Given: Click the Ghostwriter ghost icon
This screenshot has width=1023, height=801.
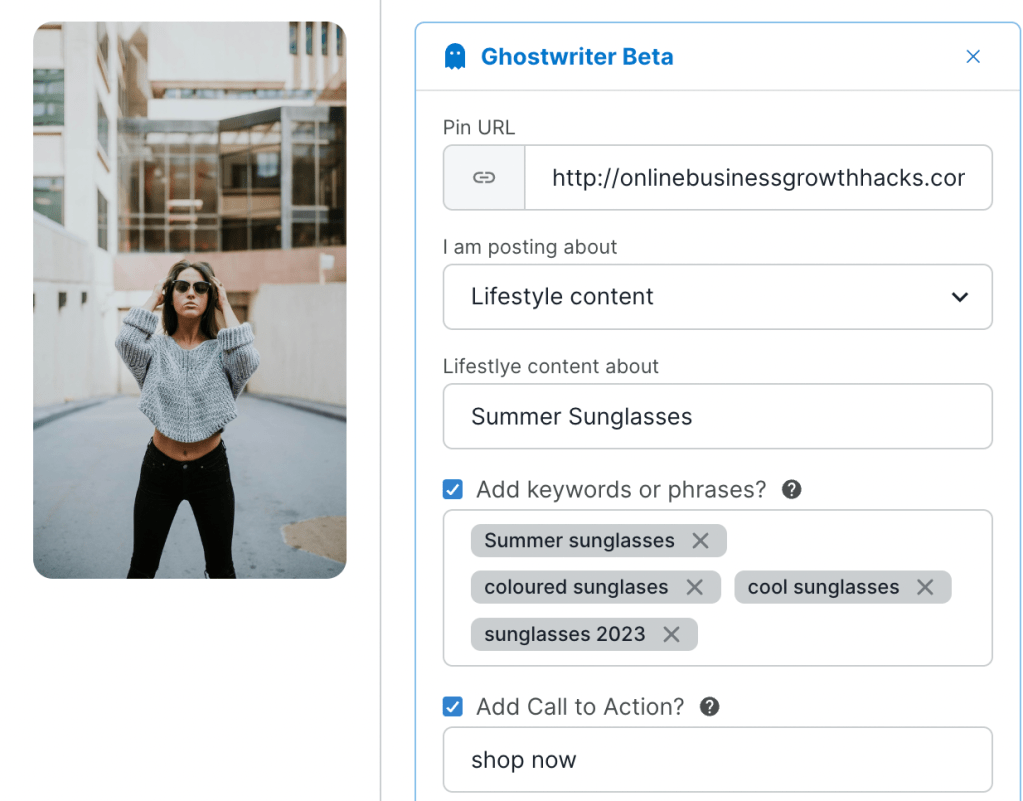Looking at the screenshot, I should pyautogui.click(x=455, y=57).
